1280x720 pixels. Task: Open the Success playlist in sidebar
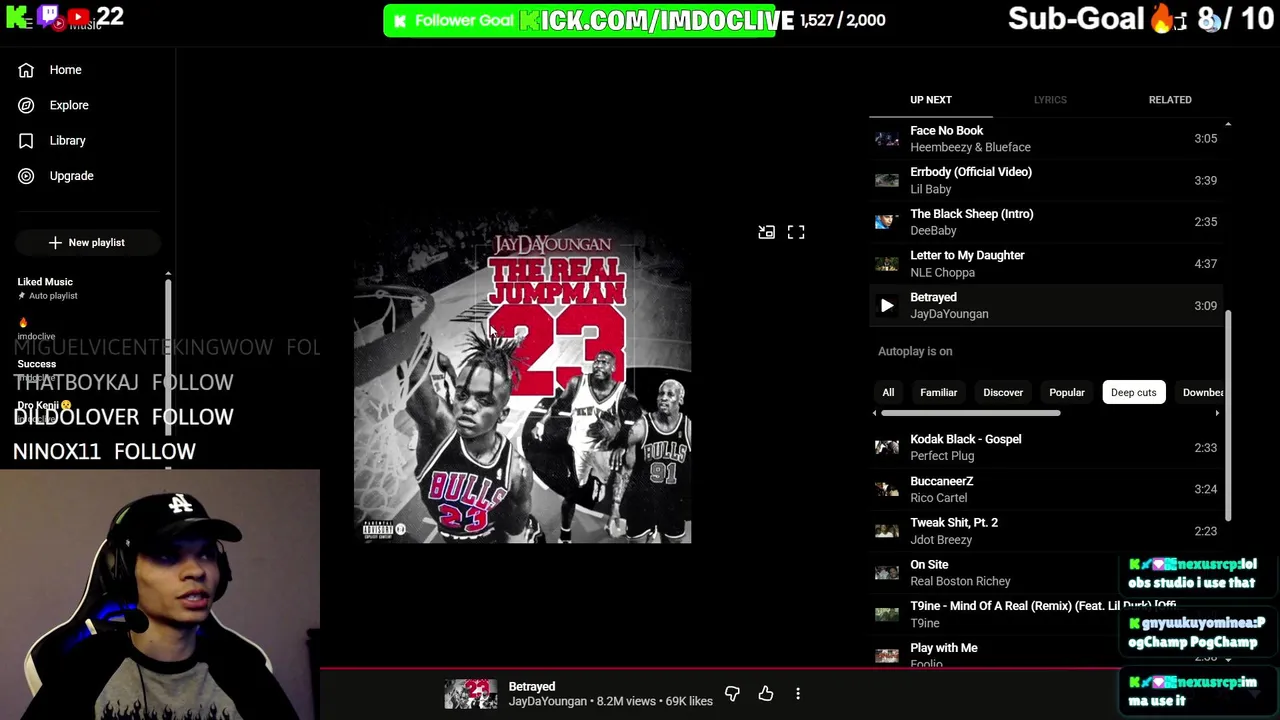[37, 364]
